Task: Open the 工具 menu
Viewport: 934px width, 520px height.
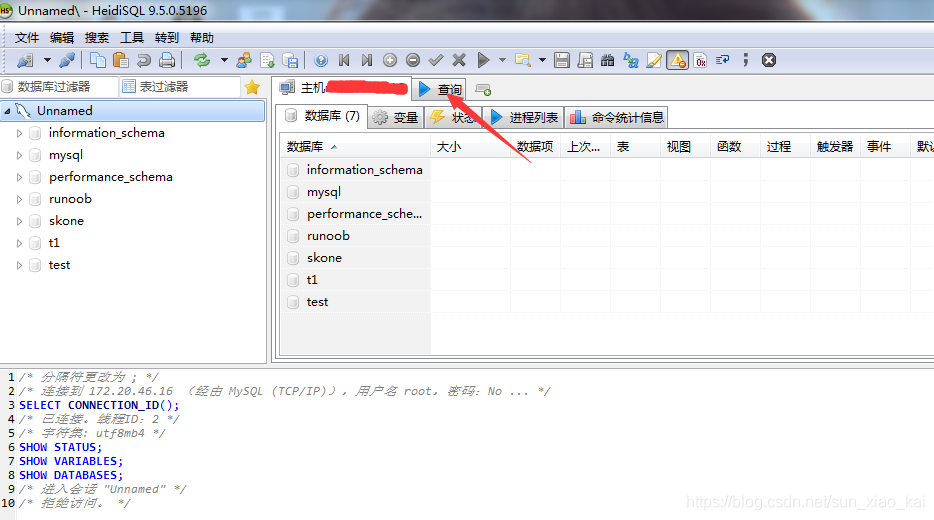Action: [132, 38]
